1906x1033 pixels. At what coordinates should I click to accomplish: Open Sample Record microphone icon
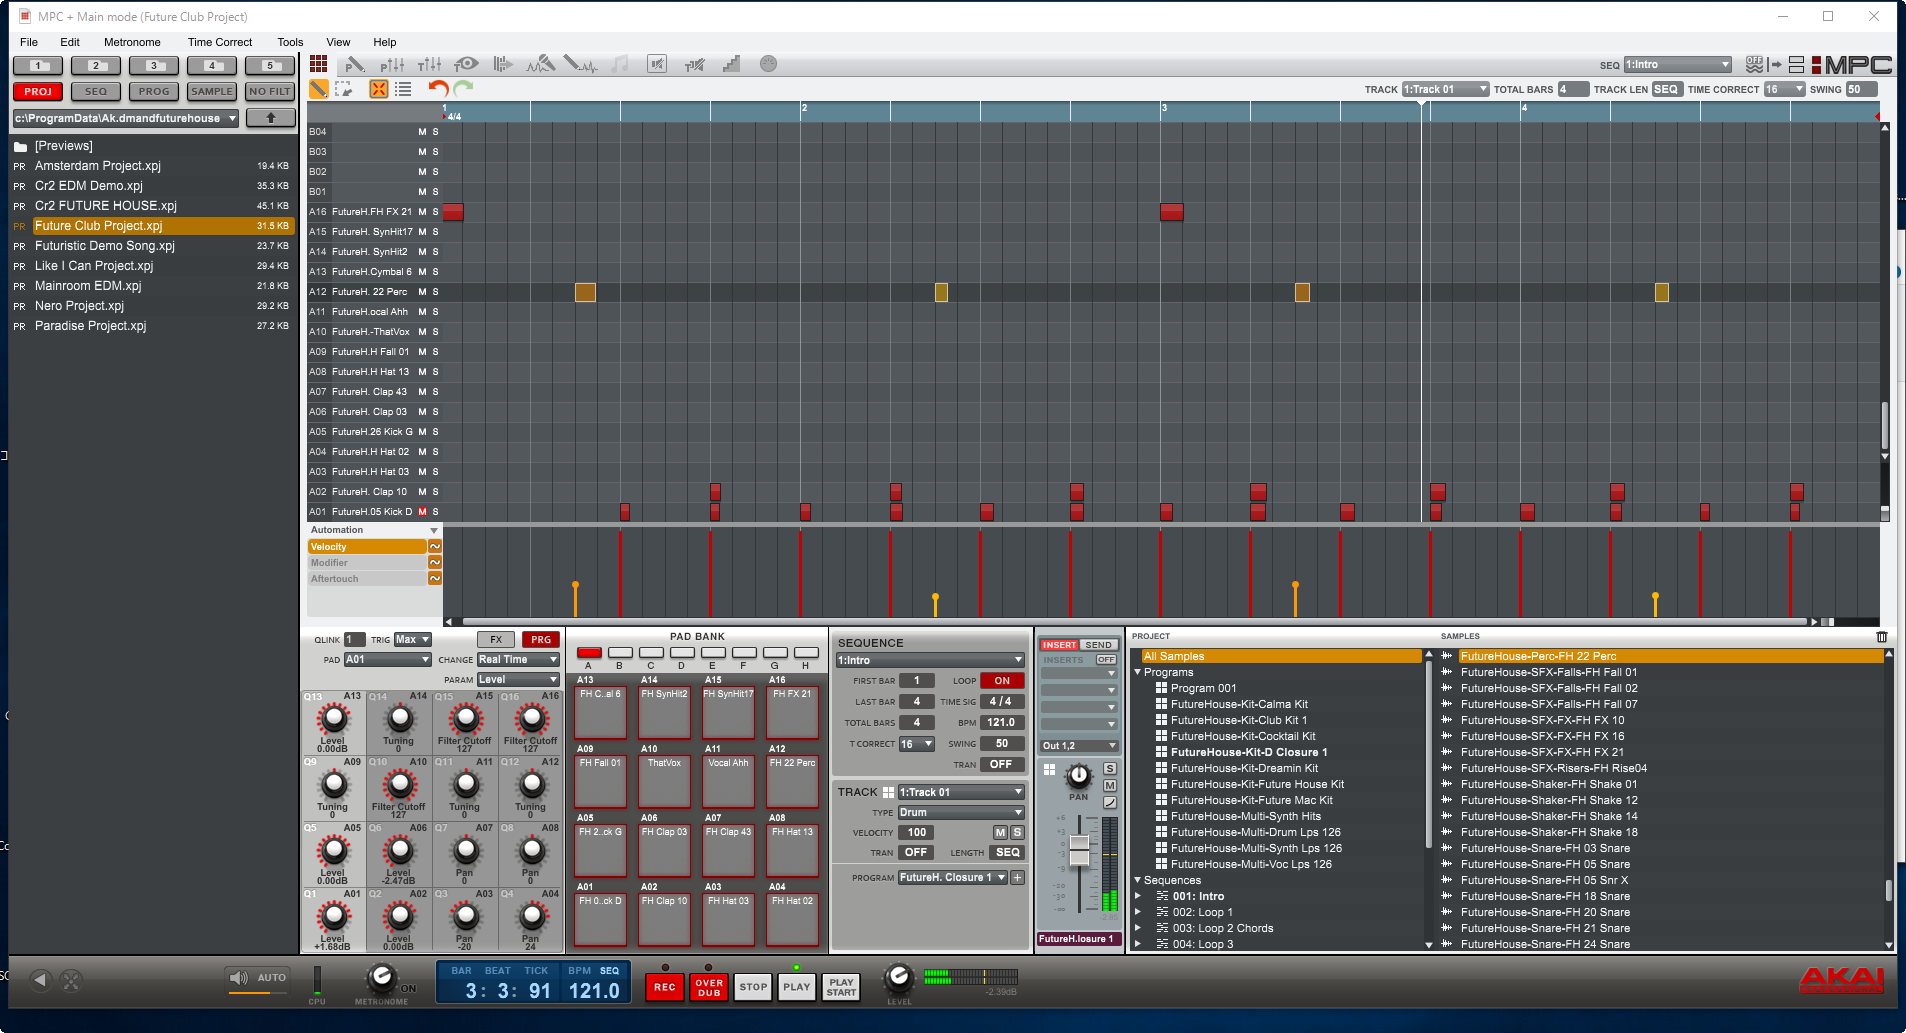click(x=540, y=64)
